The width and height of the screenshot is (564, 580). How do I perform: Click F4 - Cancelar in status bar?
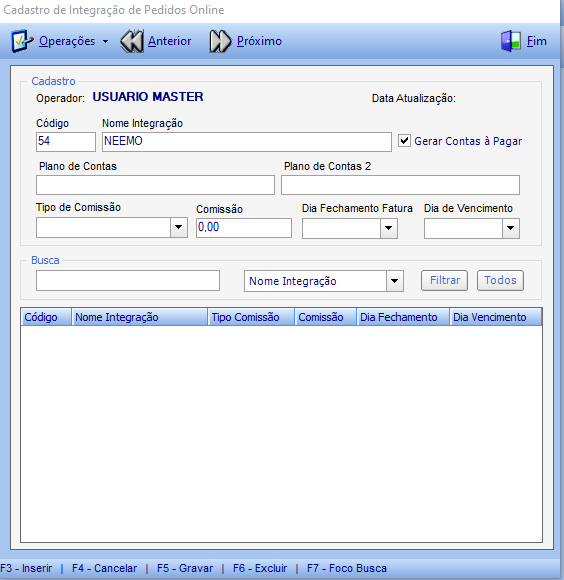pos(104,568)
